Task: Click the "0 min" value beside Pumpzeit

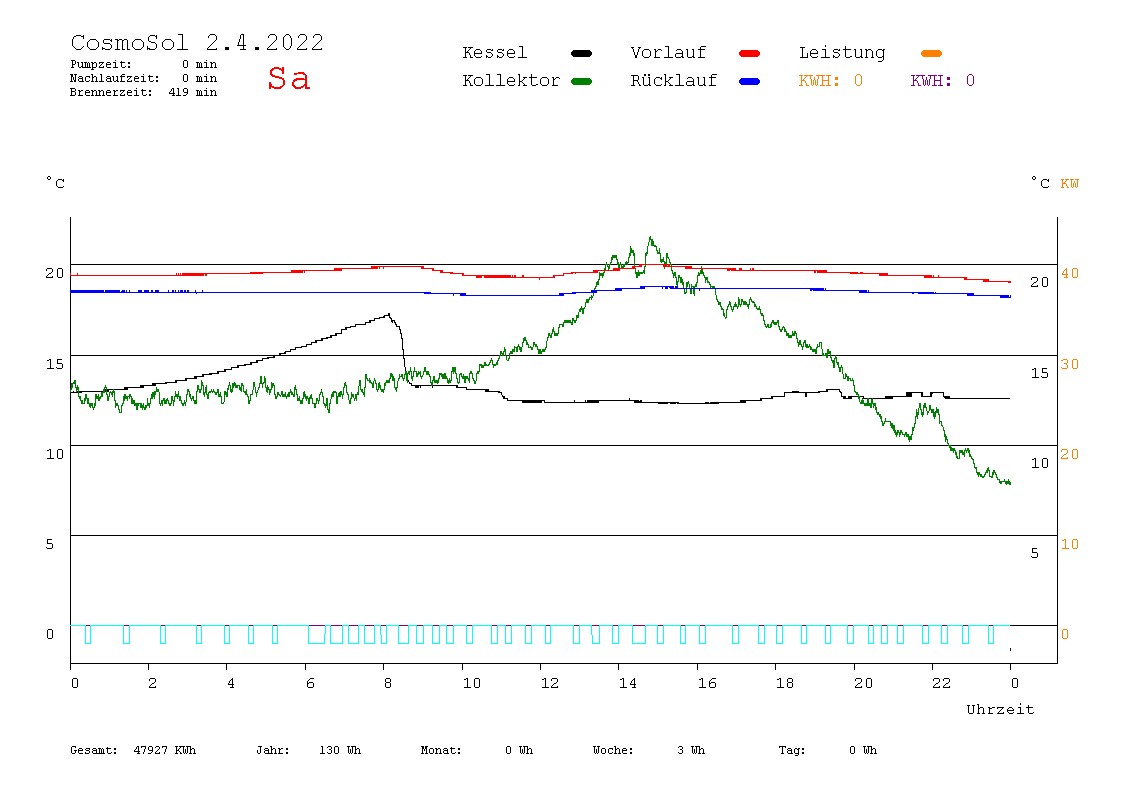Action: click(x=199, y=64)
